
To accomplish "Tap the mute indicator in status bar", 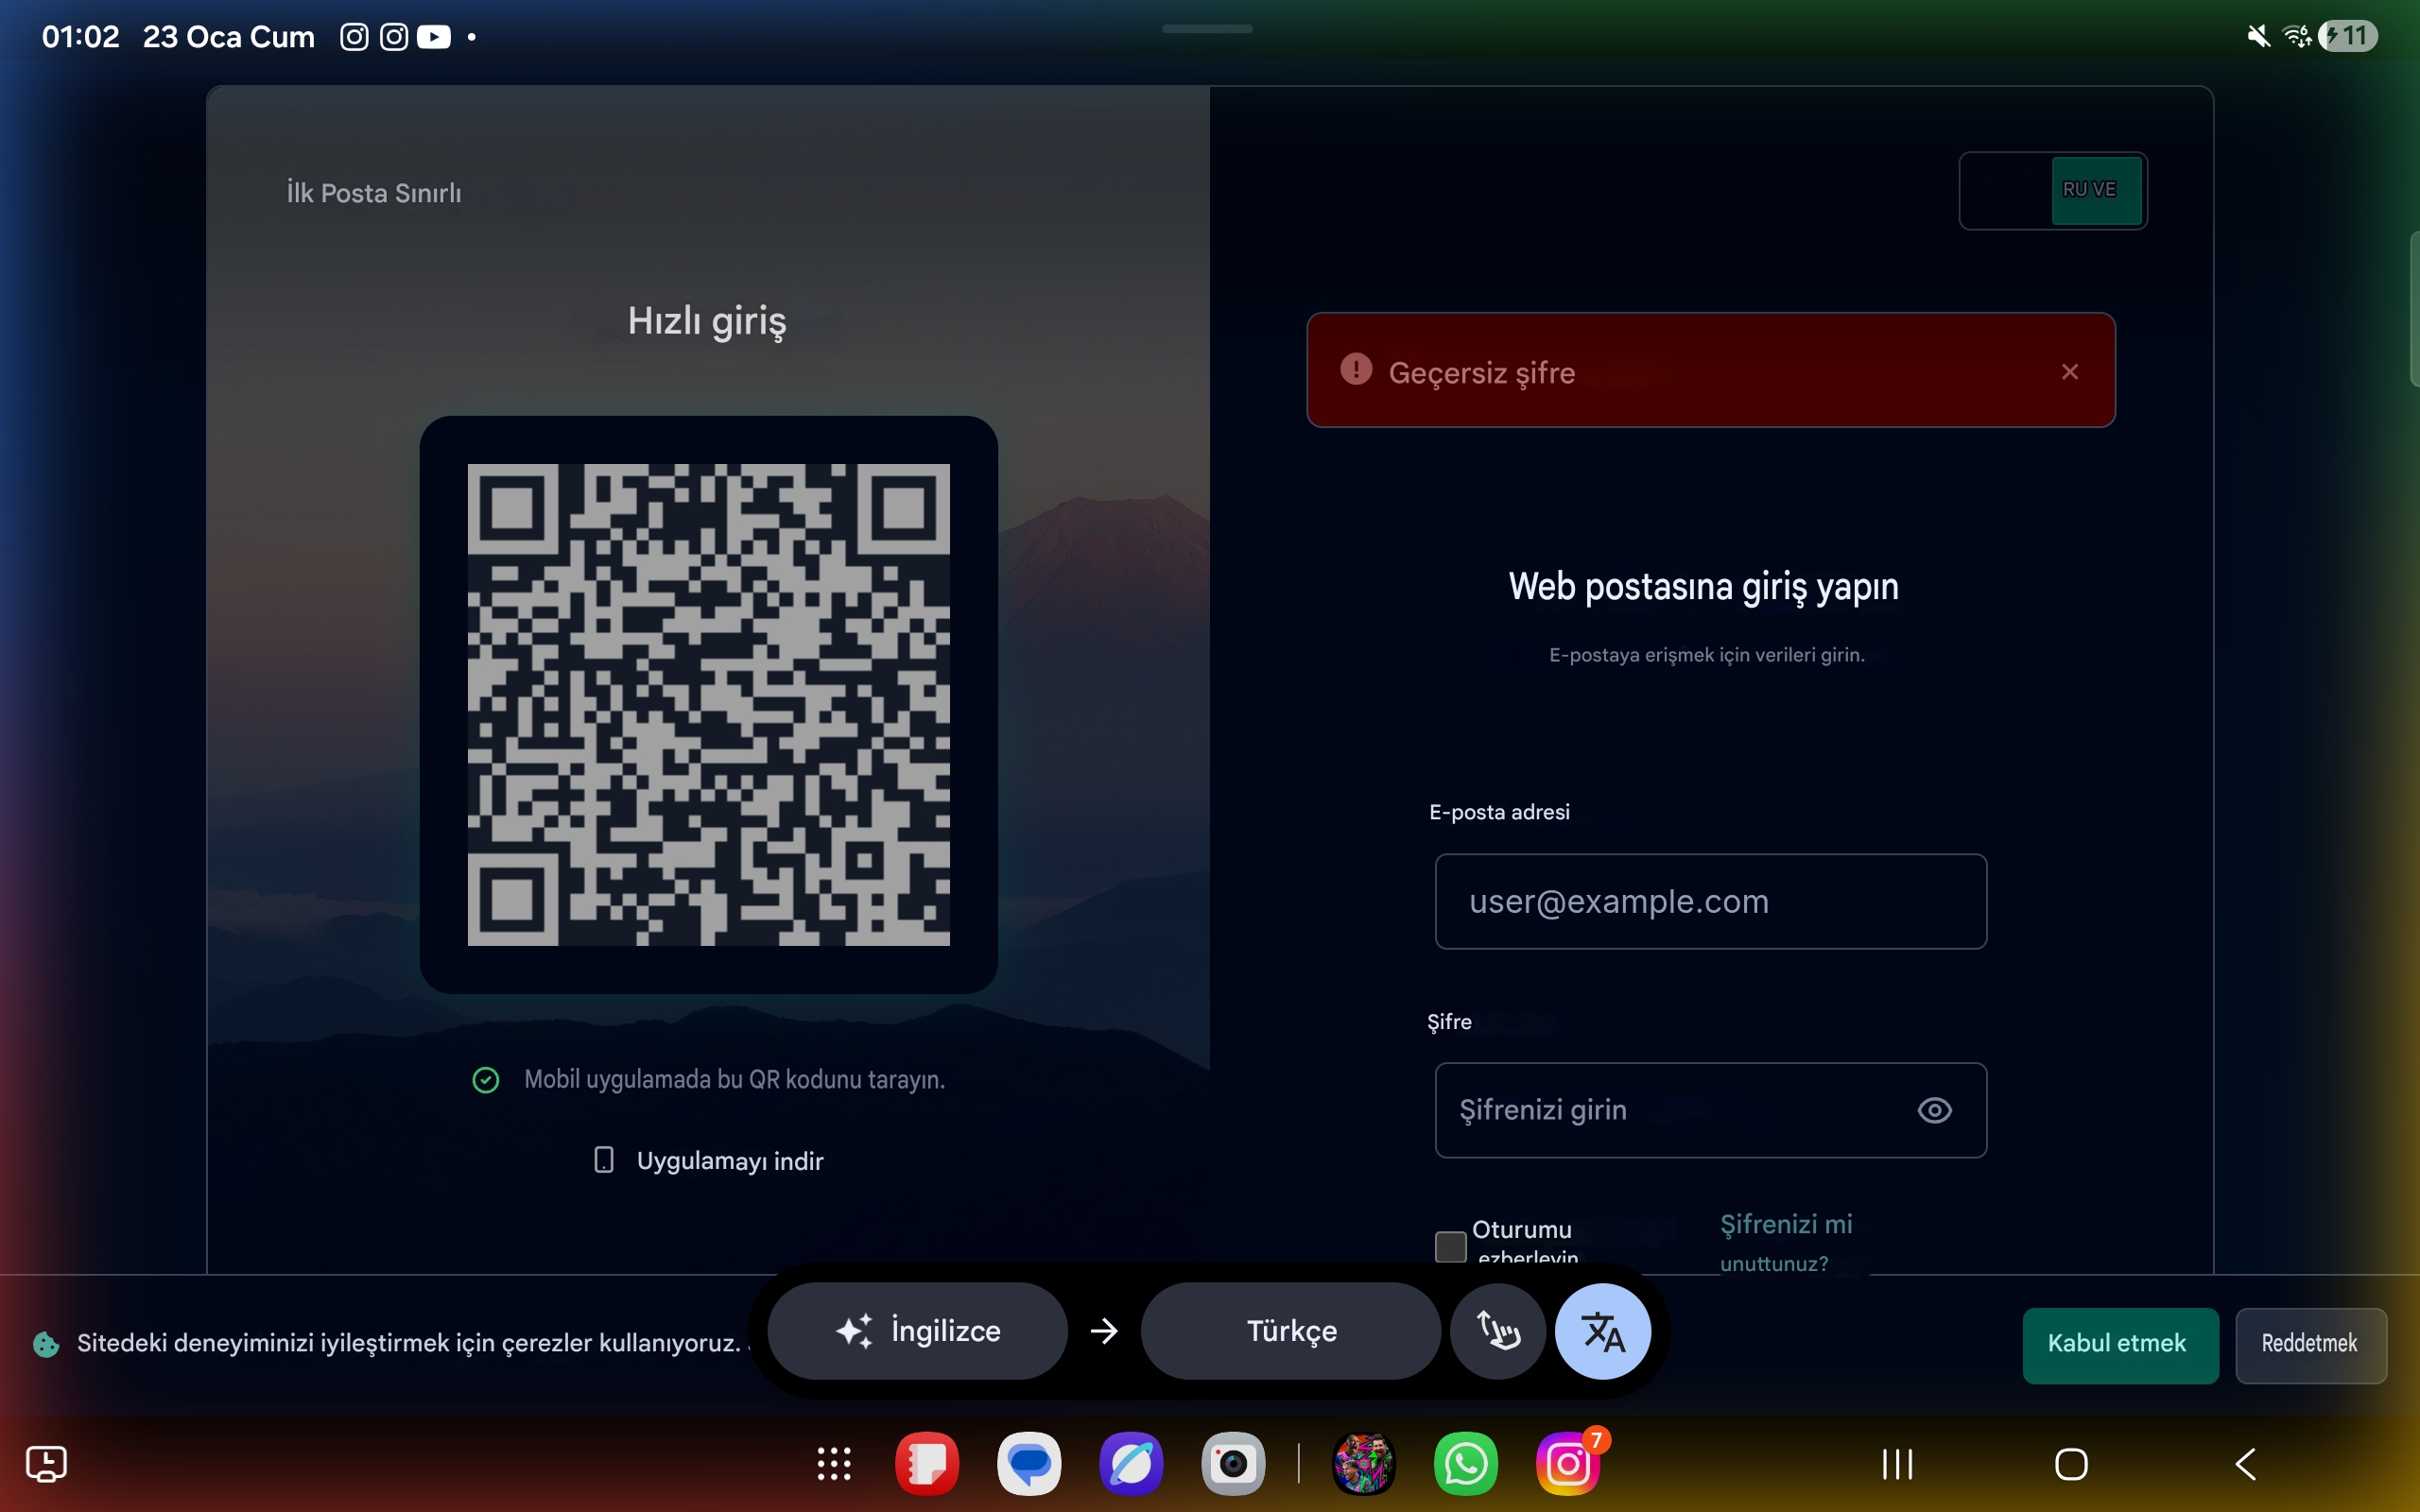I will click(x=2258, y=37).
